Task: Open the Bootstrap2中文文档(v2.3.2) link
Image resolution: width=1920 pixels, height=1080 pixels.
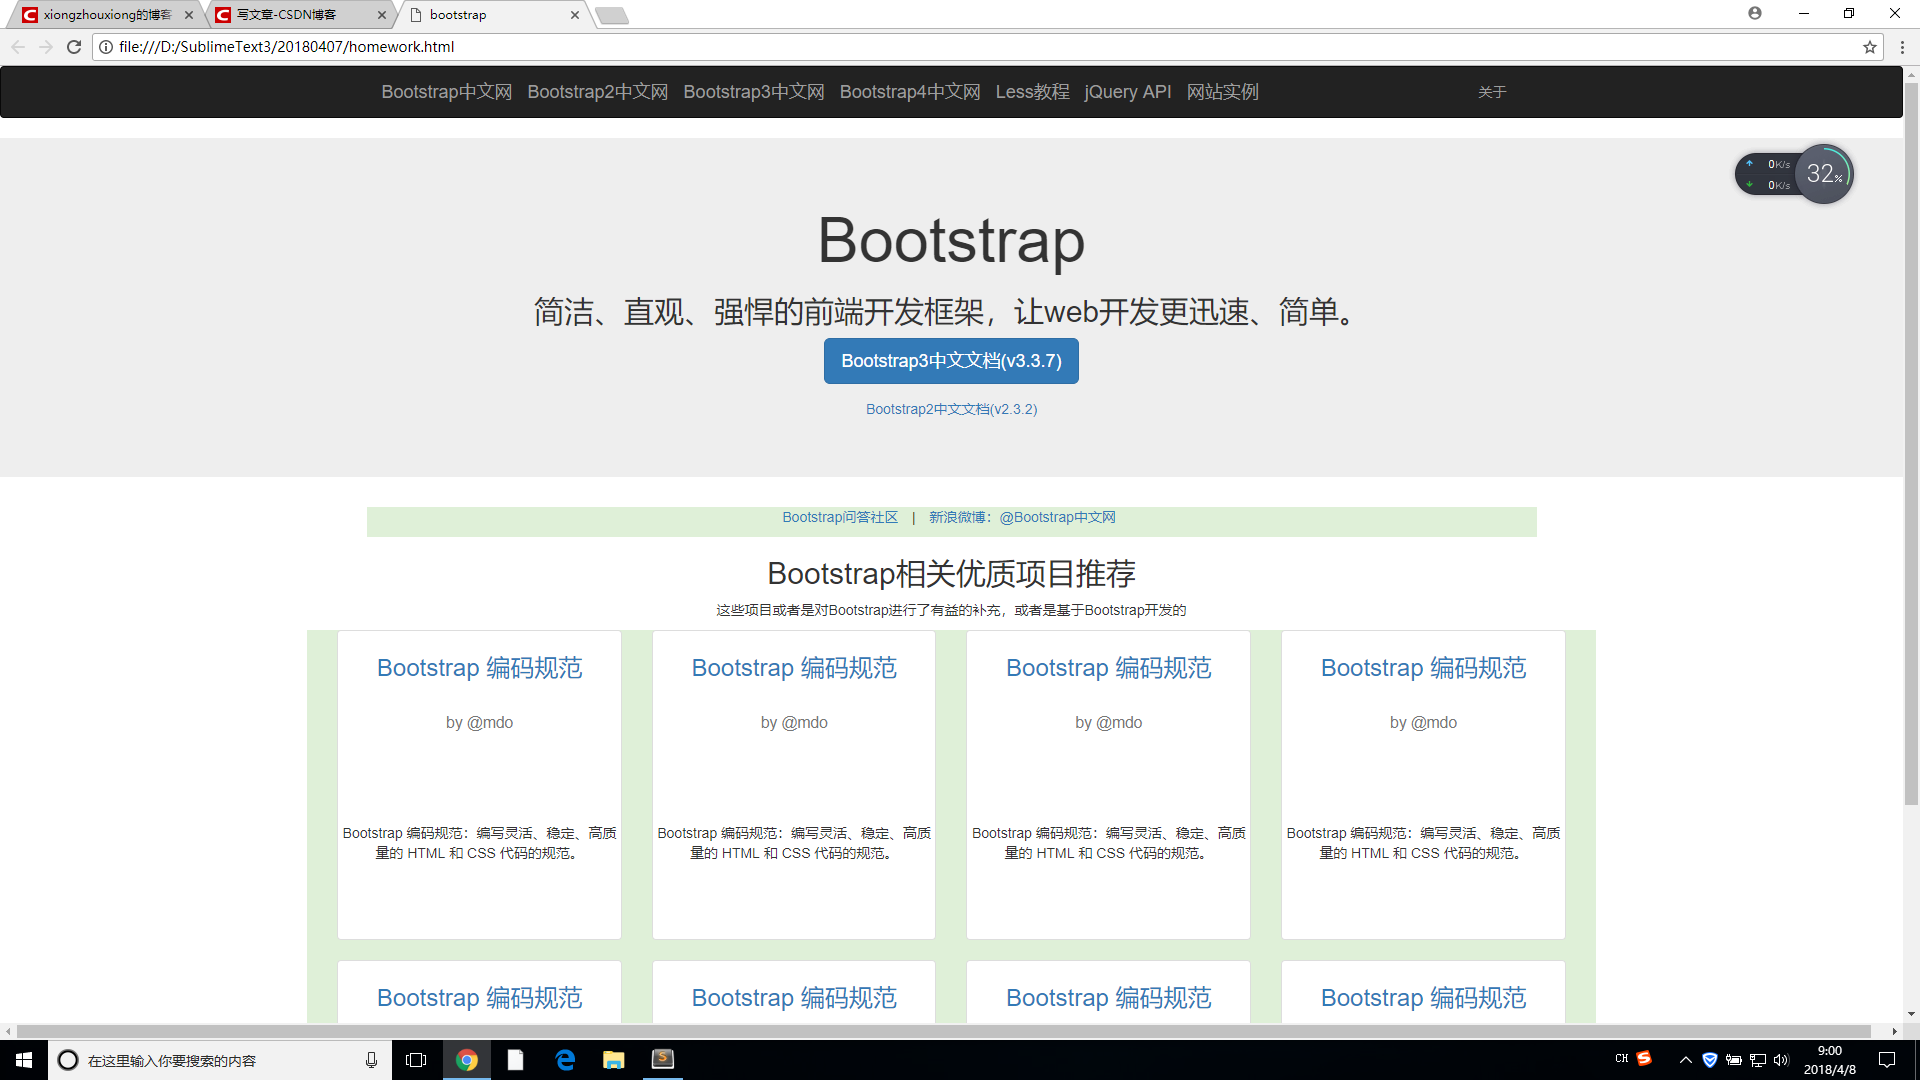Action: 951,409
